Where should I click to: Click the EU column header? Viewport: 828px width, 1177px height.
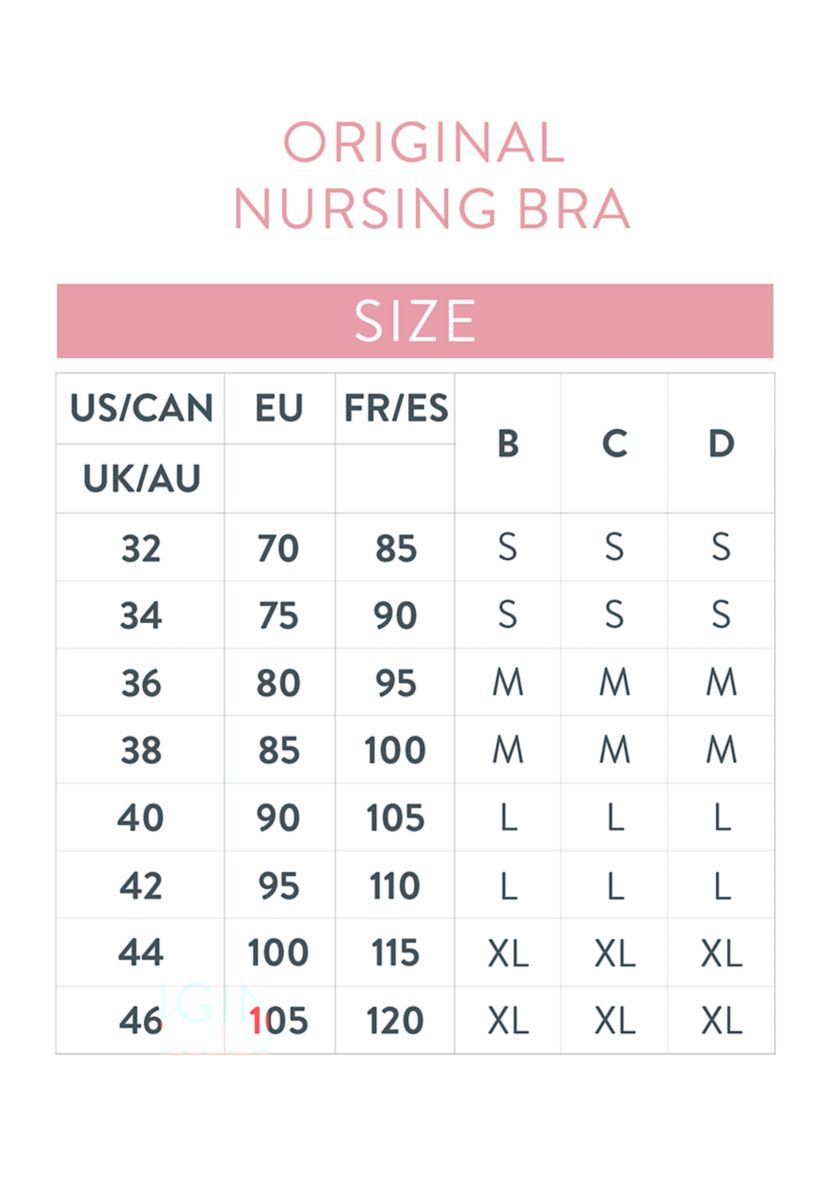(x=279, y=408)
